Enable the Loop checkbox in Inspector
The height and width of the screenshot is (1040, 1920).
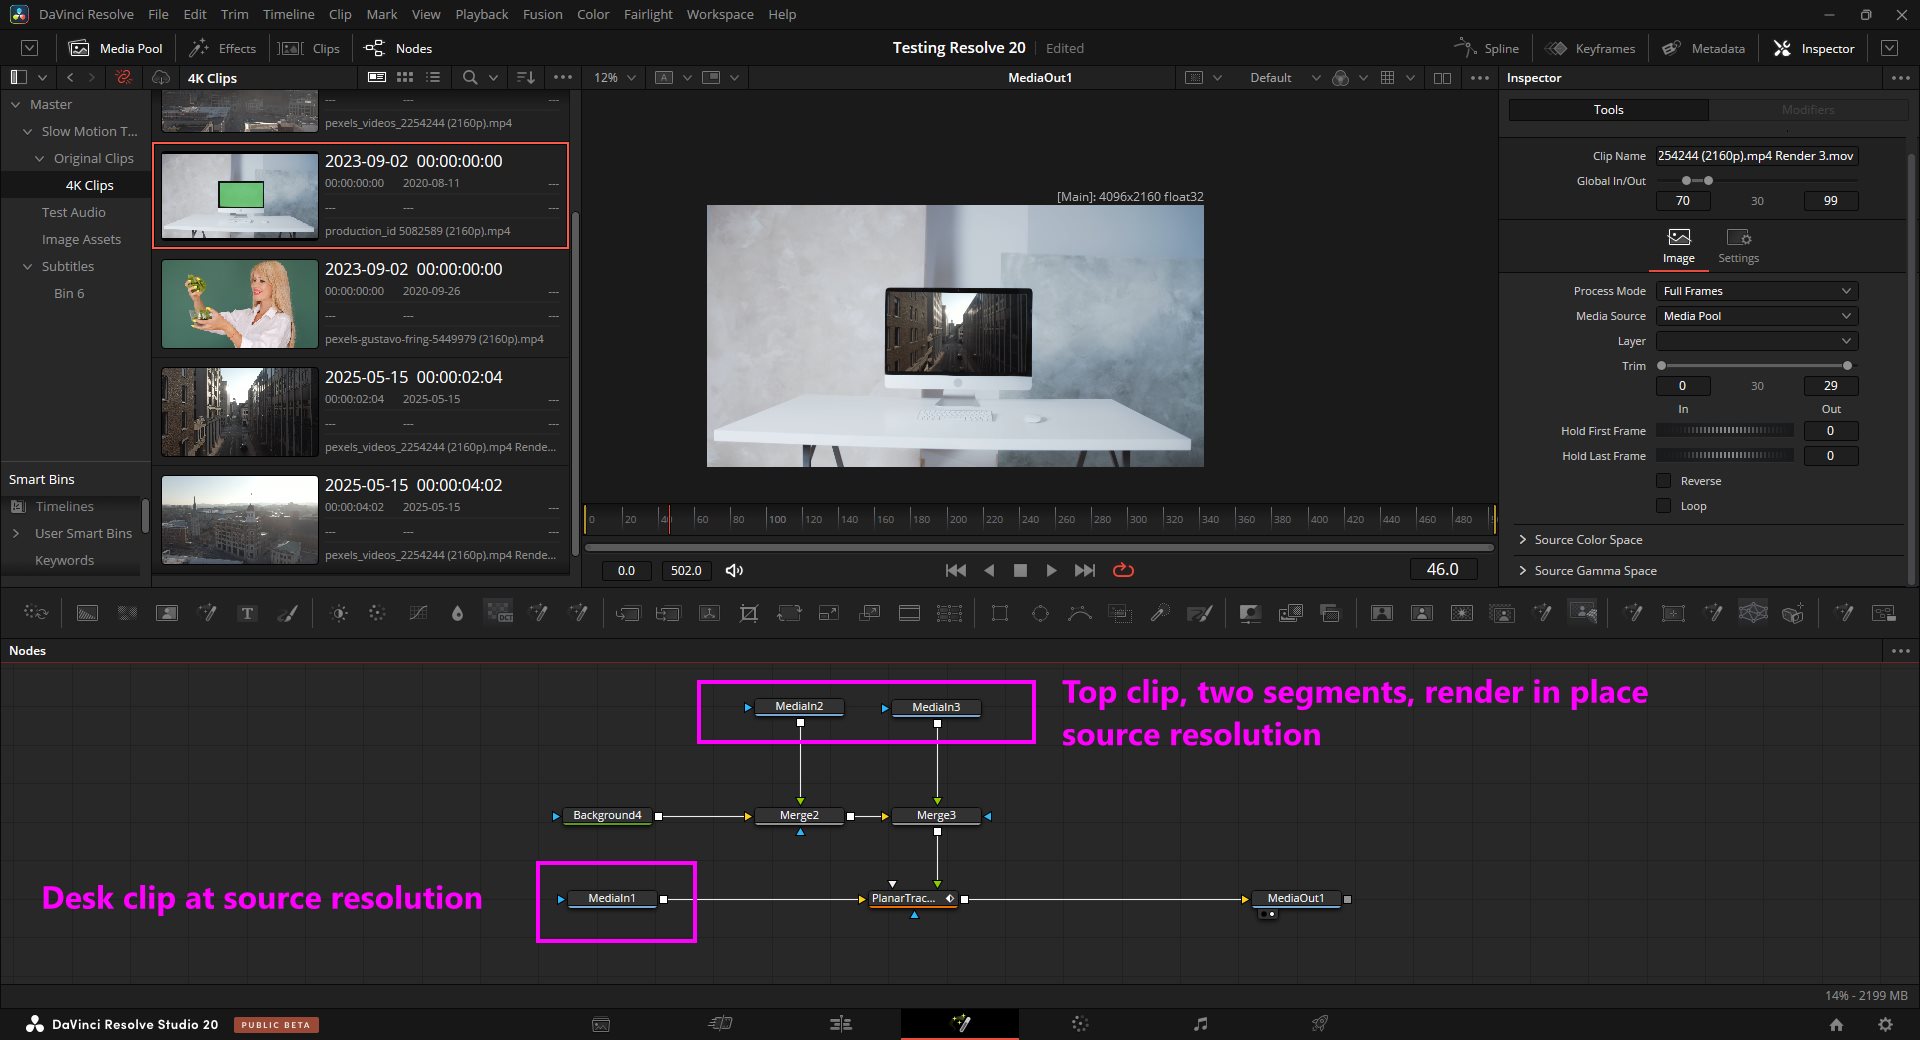[x=1663, y=506]
